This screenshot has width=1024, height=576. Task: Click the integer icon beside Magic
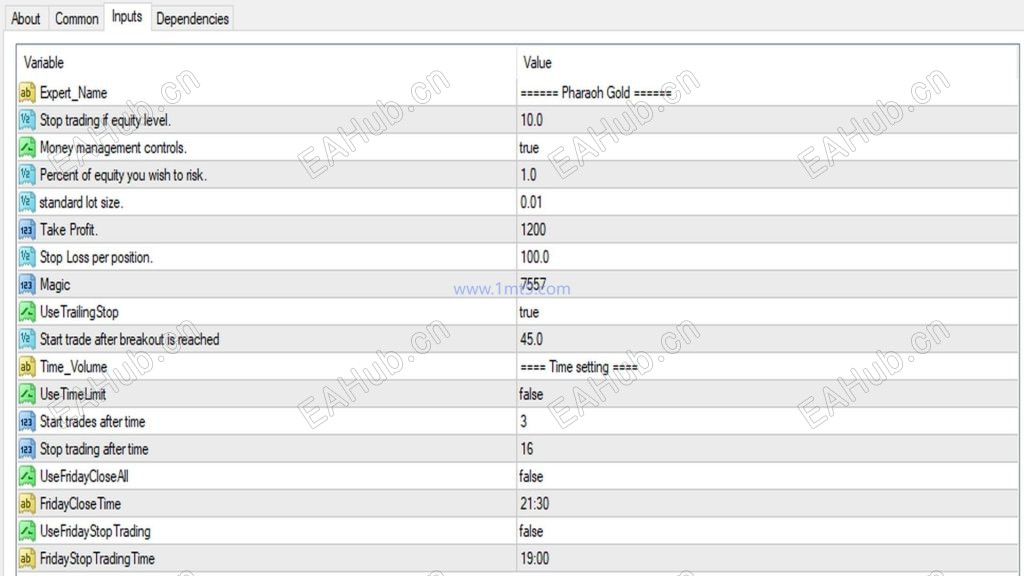coord(27,285)
